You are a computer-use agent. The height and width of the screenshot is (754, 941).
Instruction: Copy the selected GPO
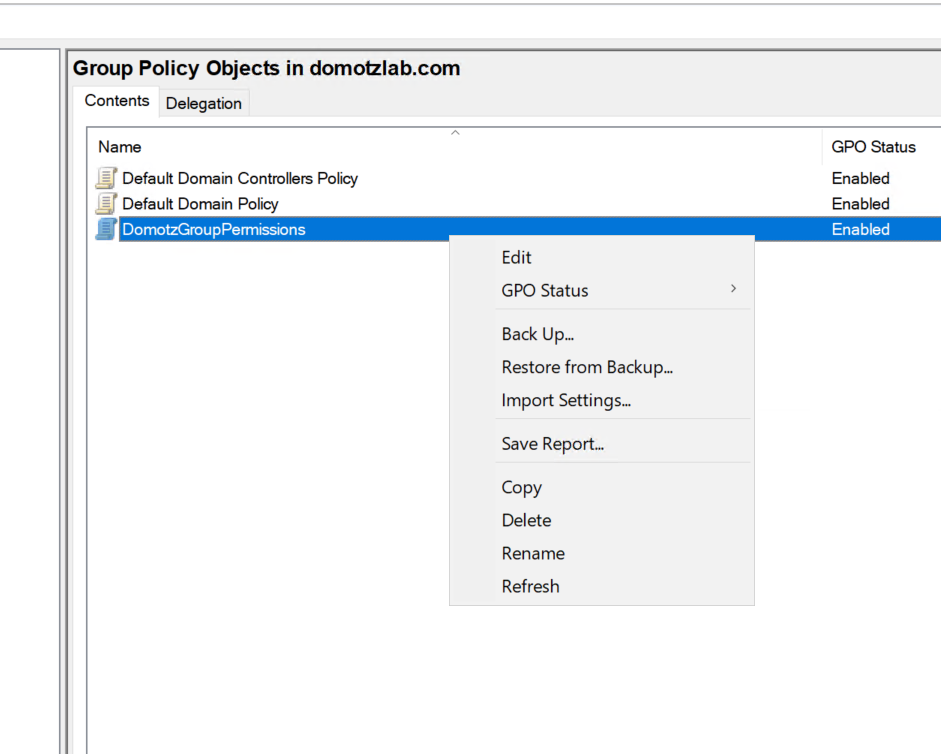click(521, 487)
